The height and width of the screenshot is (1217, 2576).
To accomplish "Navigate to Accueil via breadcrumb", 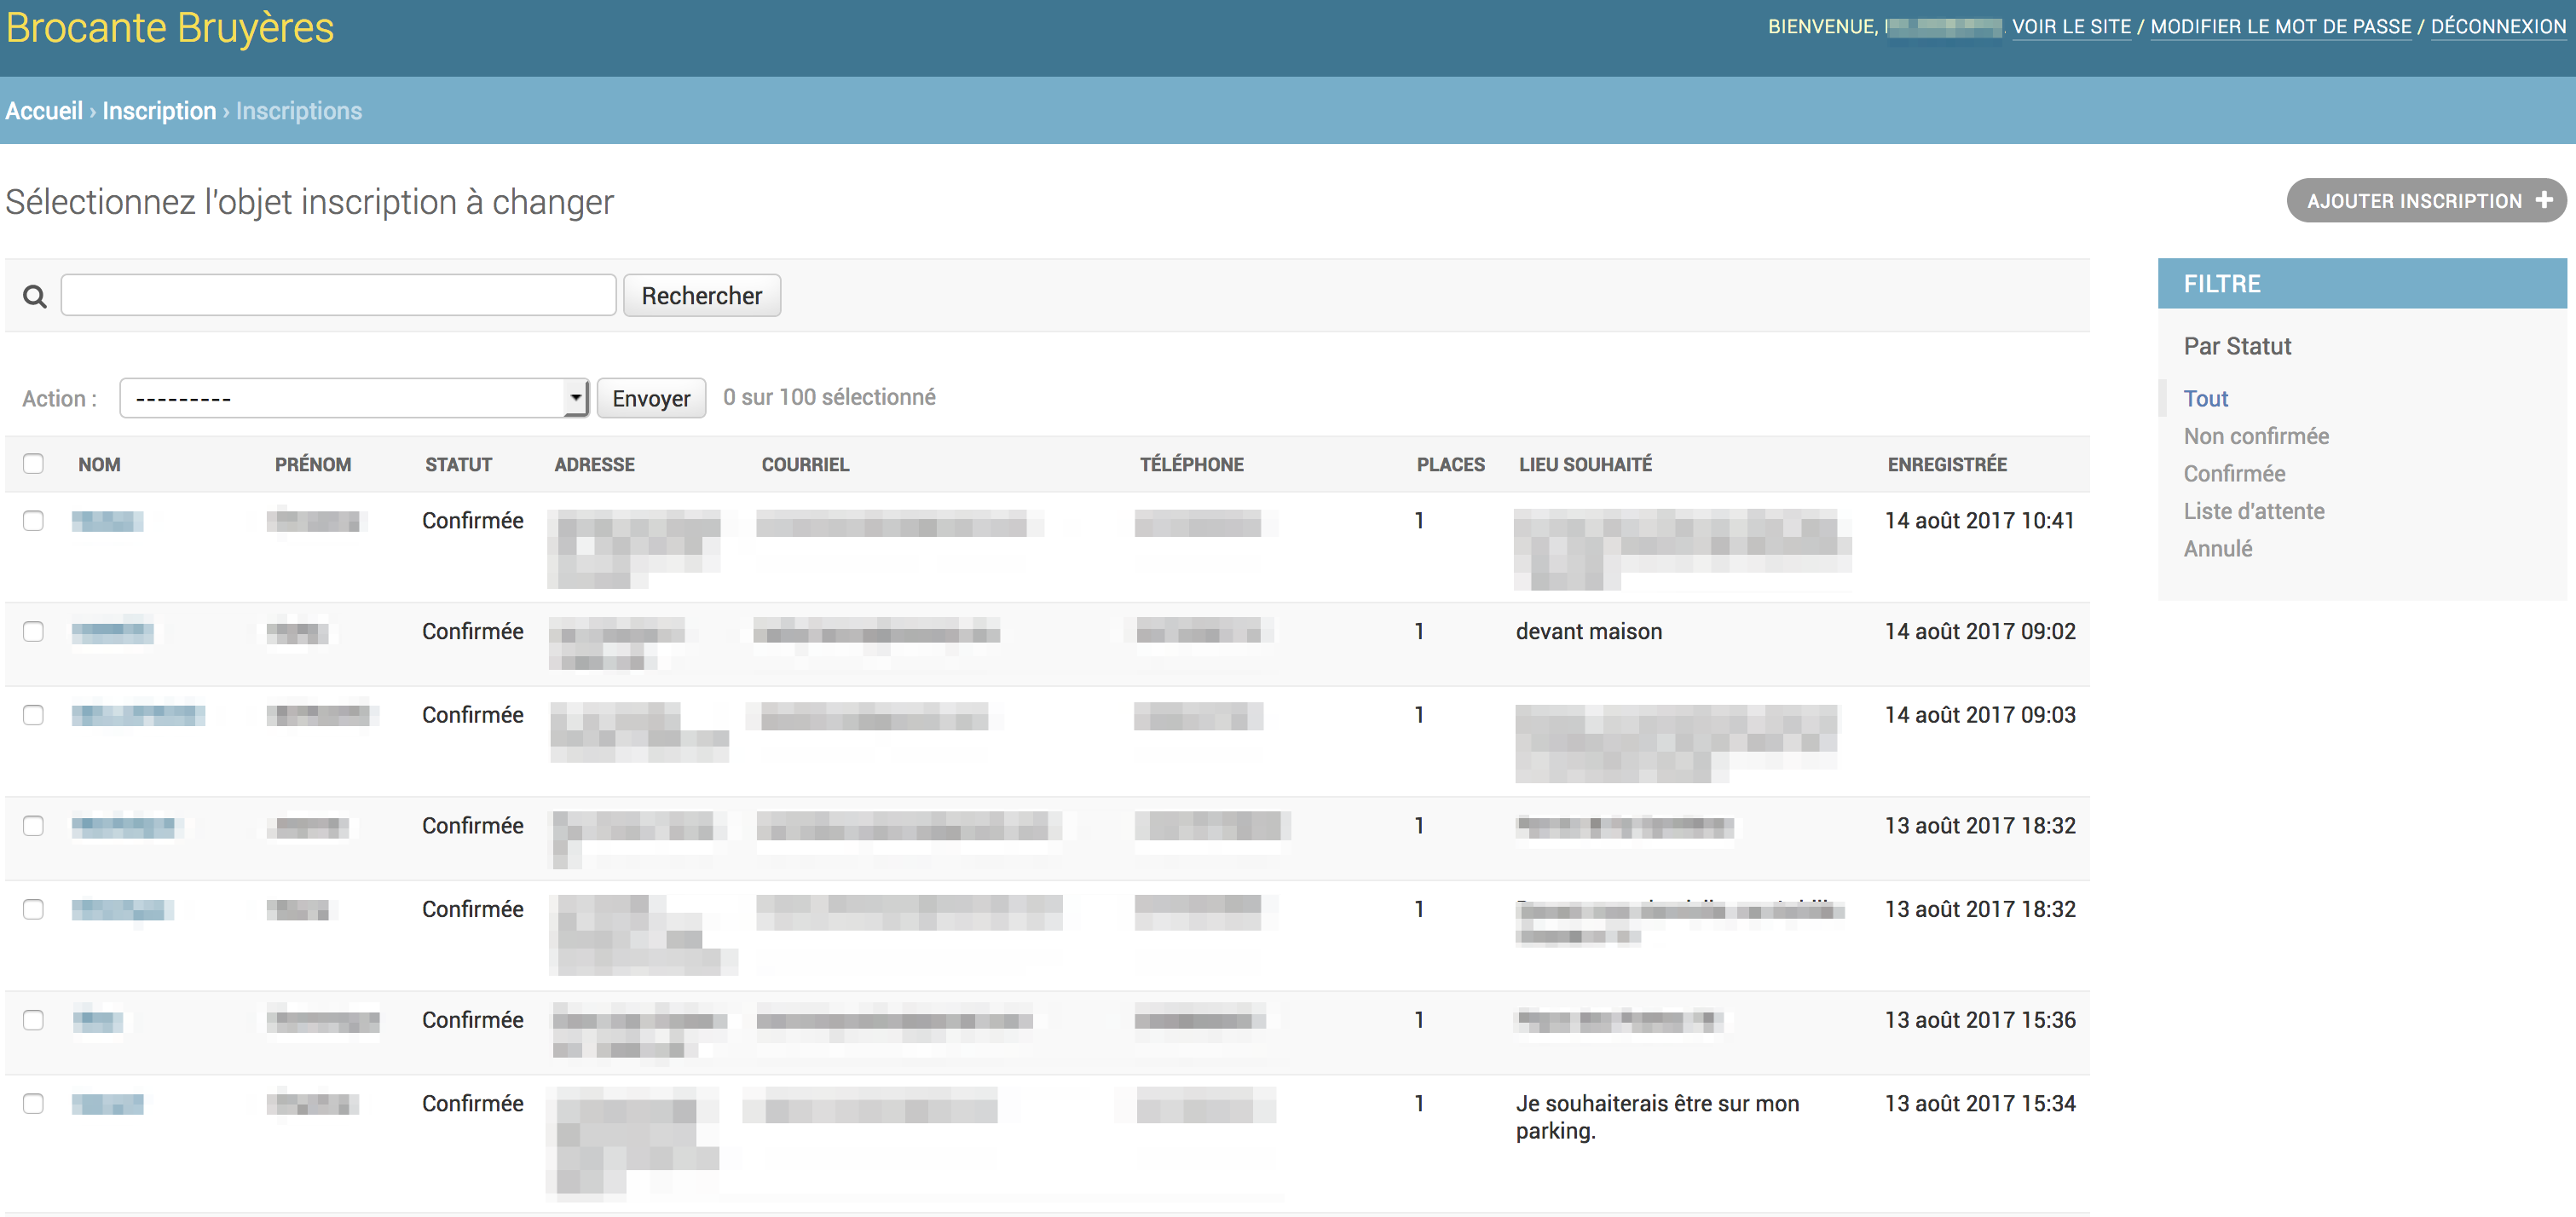I will coord(43,110).
